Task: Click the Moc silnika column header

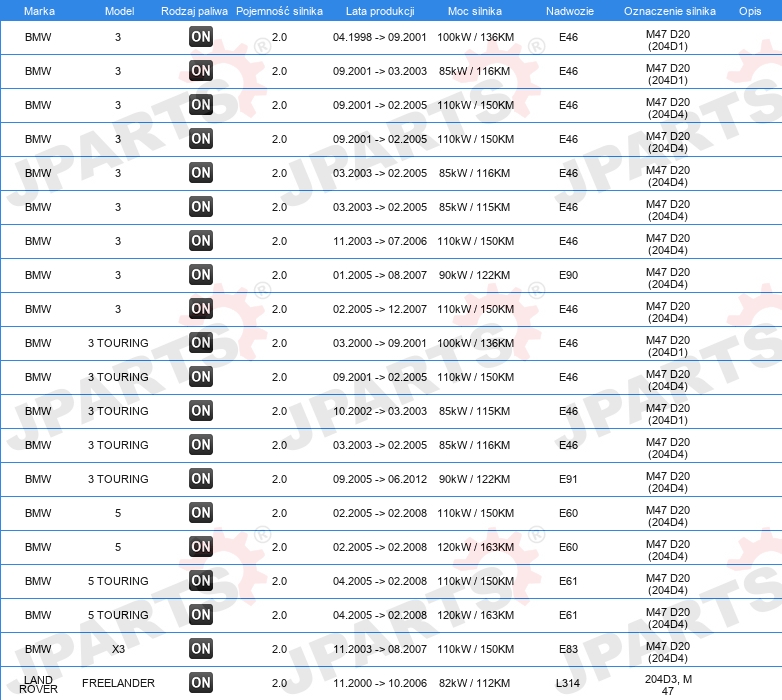Action: 475,11
